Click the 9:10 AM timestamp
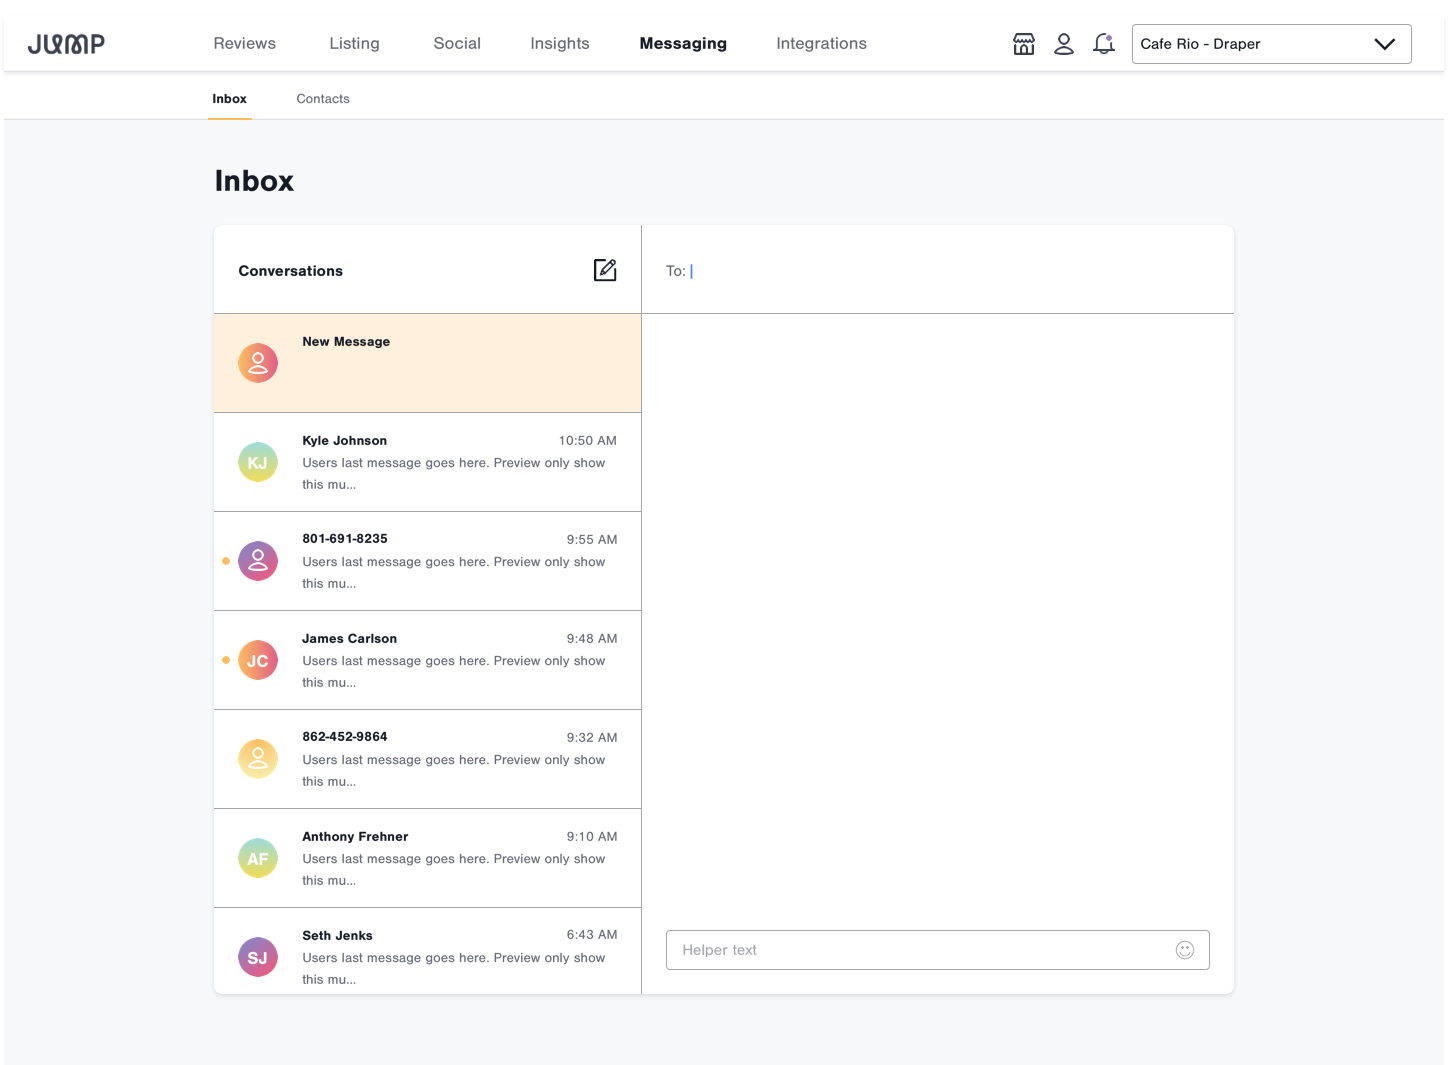This screenshot has height=1065, width=1448. point(592,837)
